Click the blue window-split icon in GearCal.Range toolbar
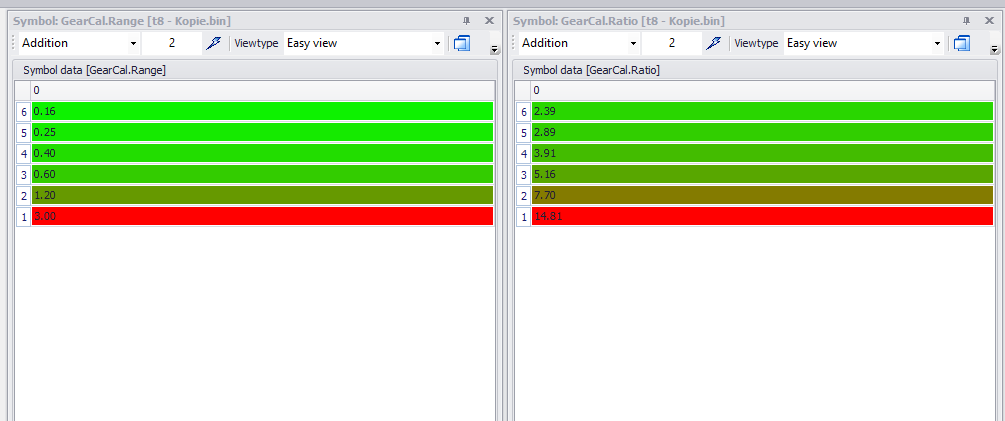This screenshot has width=1005, height=421. tap(461, 44)
